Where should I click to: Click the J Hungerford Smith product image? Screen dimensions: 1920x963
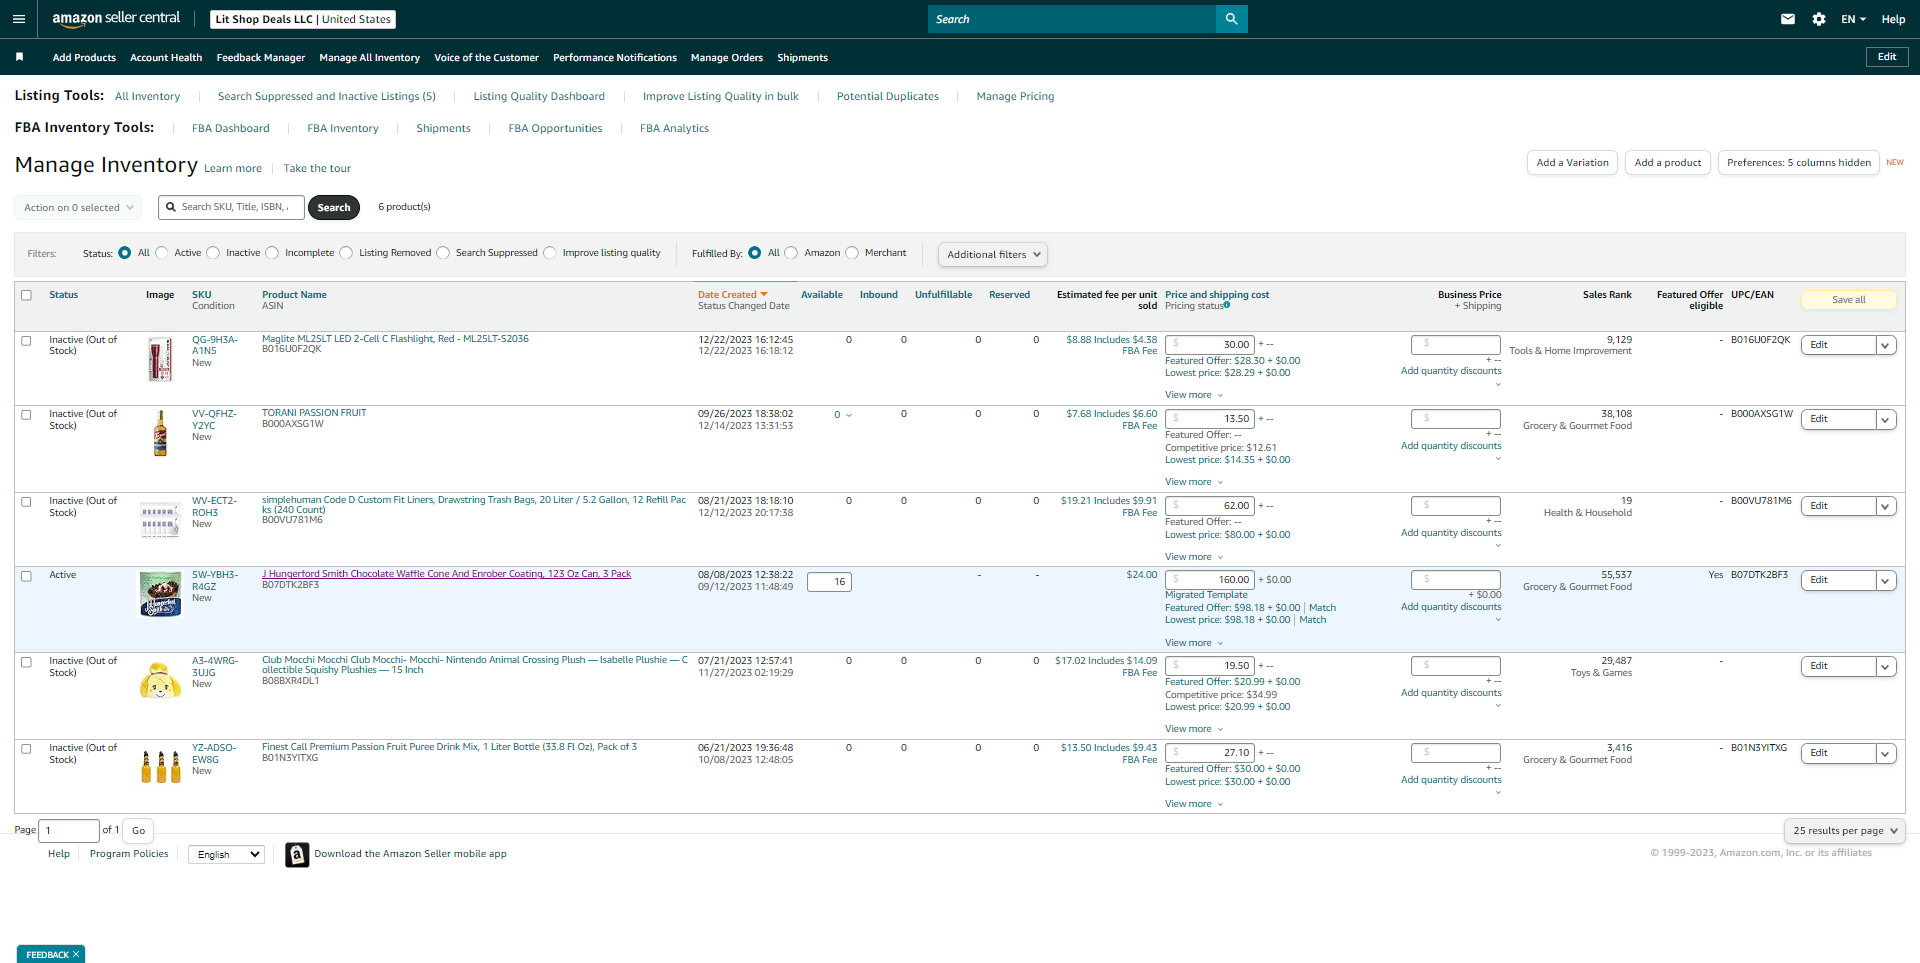[x=160, y=594]
